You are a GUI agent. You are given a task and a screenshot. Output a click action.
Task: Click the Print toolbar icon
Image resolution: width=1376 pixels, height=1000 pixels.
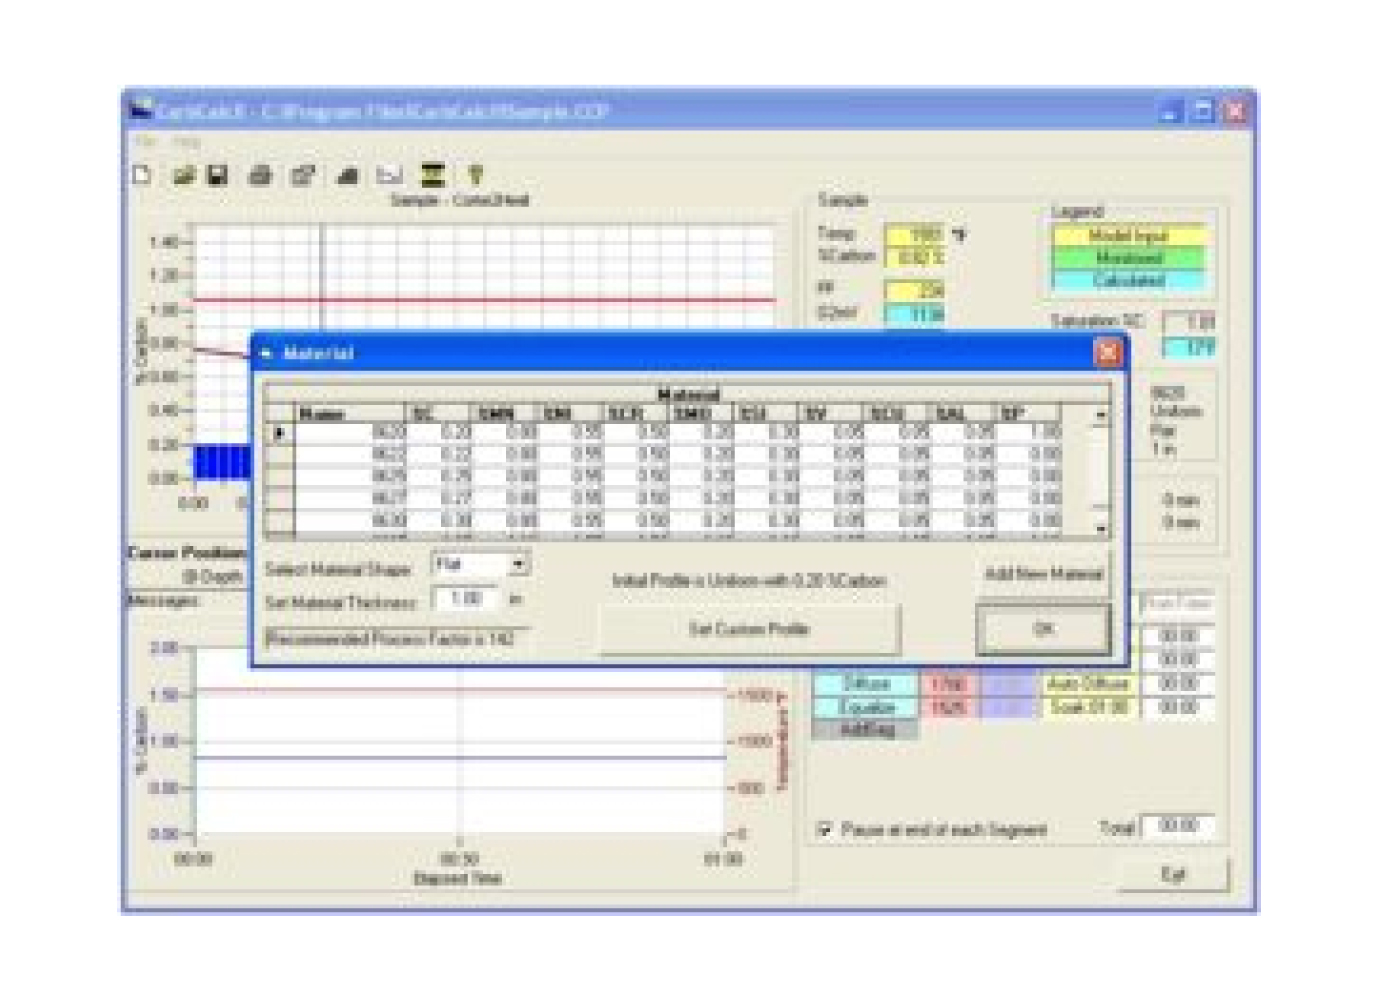tap(260, 176)
